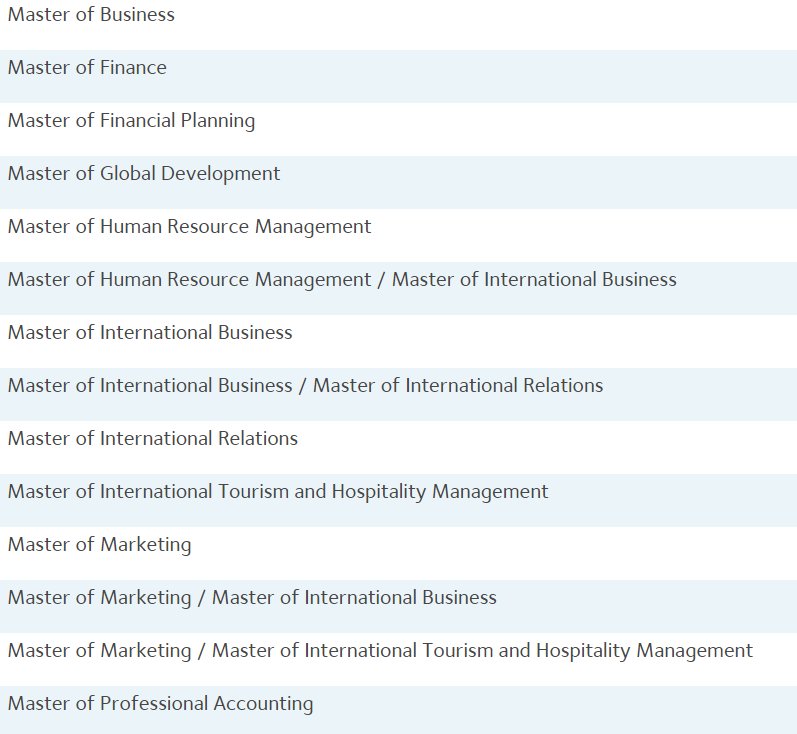Click 'Master of Marketing' in Marketing / International Business row
This screenshot has height=734, width=797.
(x=99, y=598)
